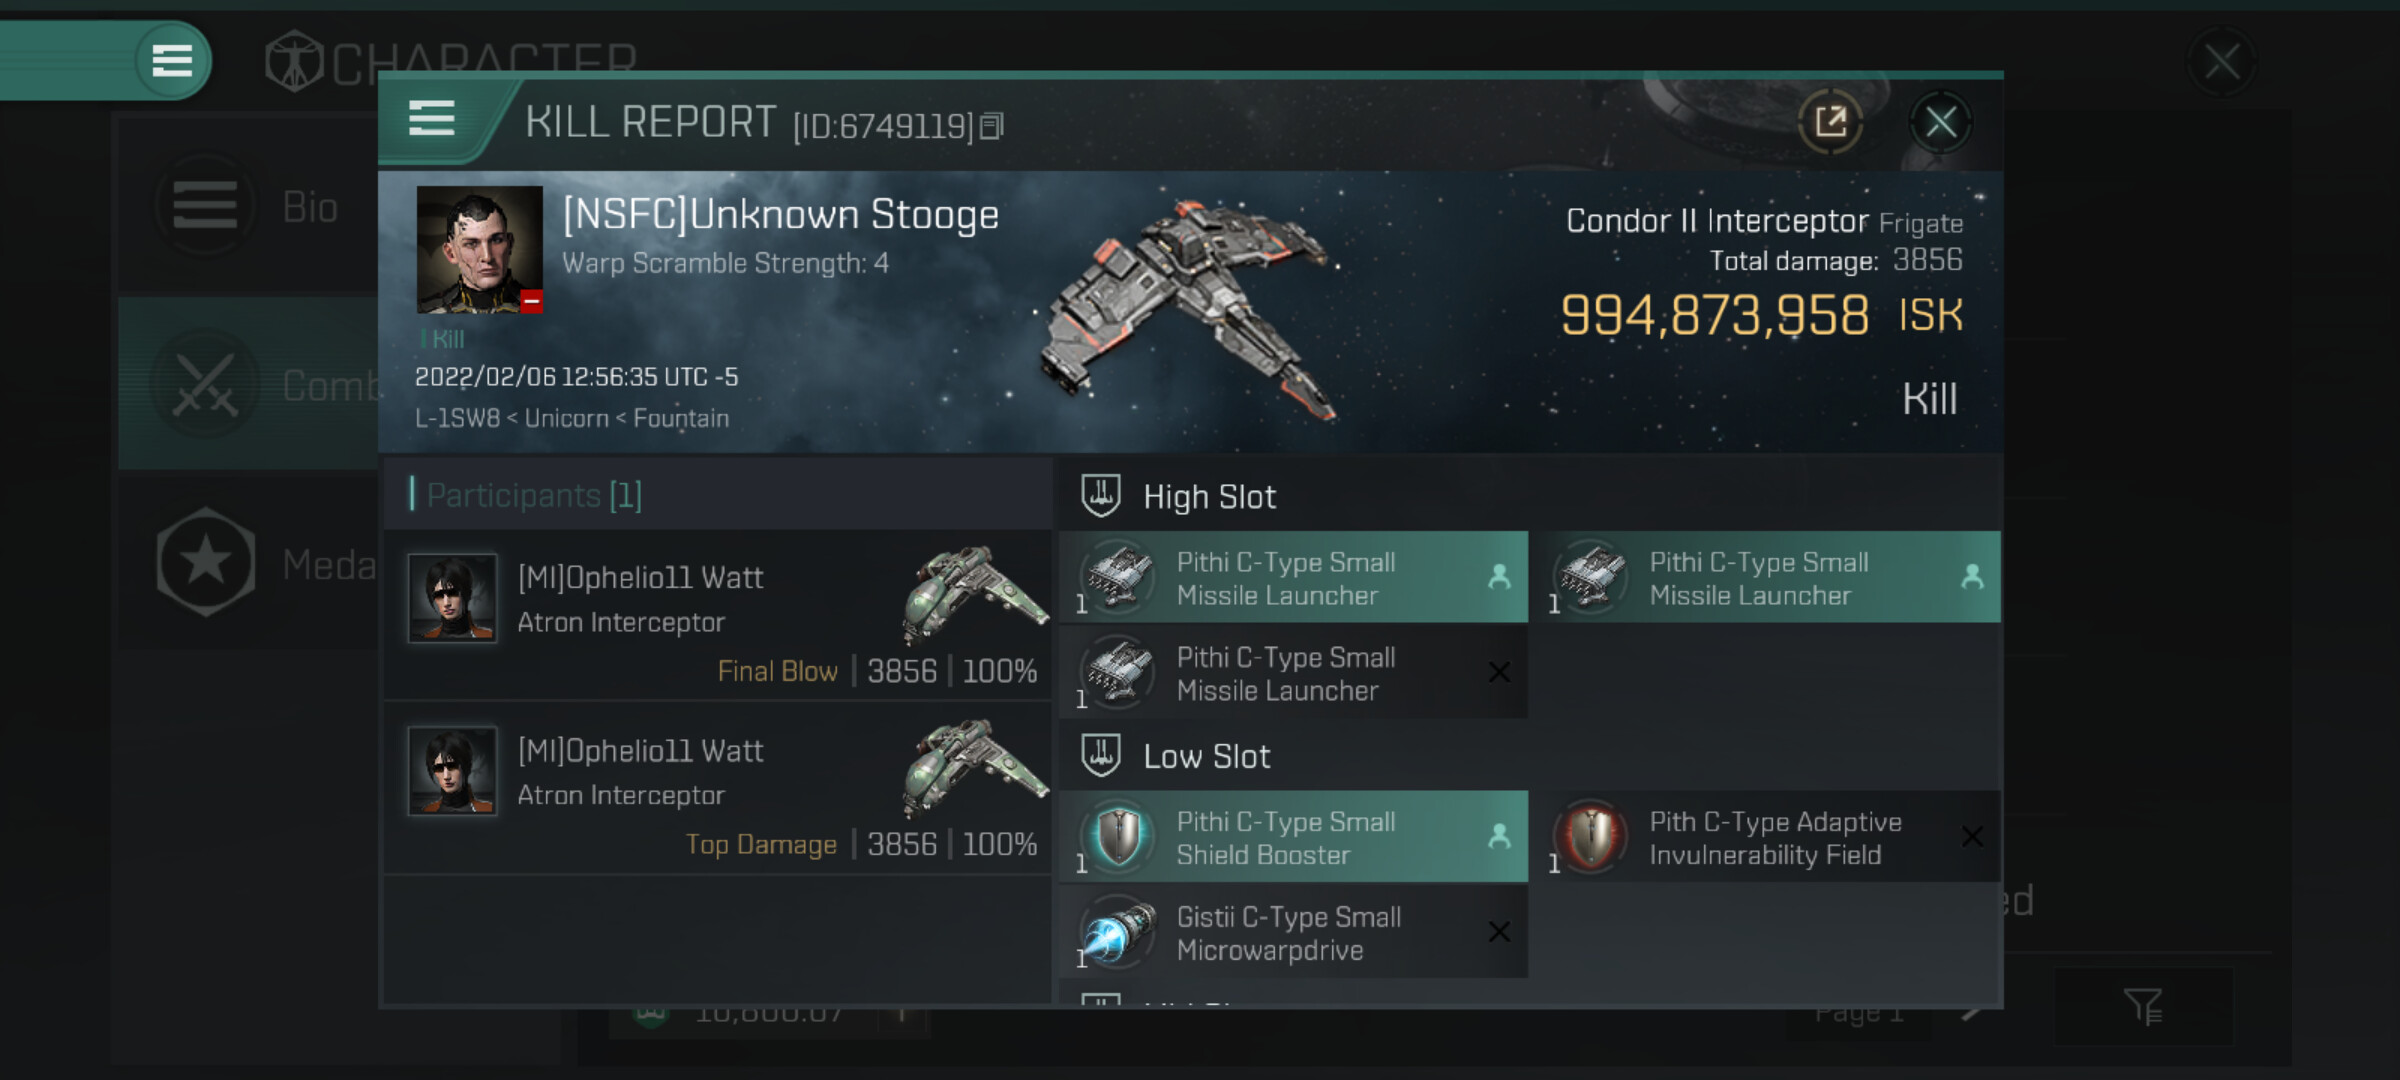Open the main menu in top-left corner
Screen dimensions: 2400x1080
(x=172, y=61)
